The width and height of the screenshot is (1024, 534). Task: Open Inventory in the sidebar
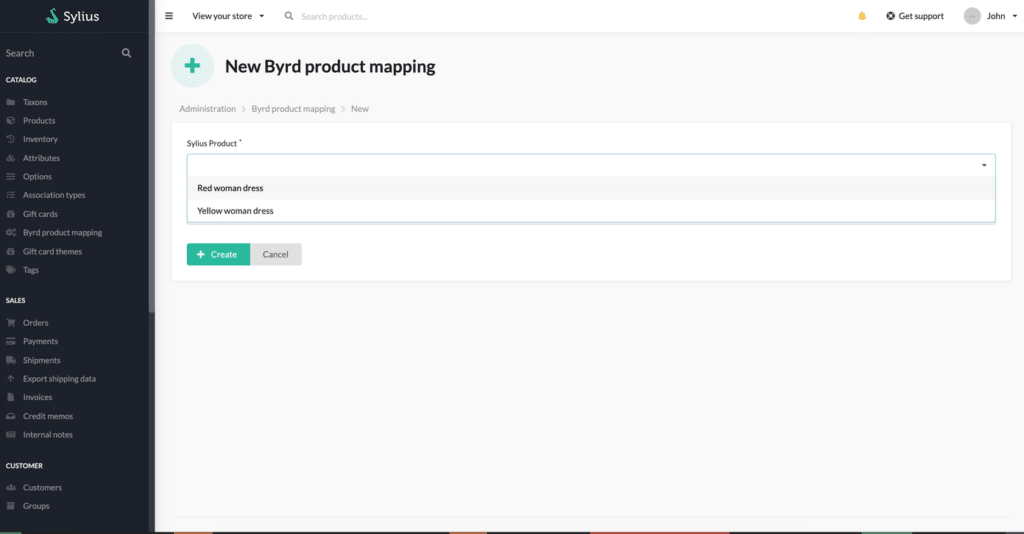point(40,139)
